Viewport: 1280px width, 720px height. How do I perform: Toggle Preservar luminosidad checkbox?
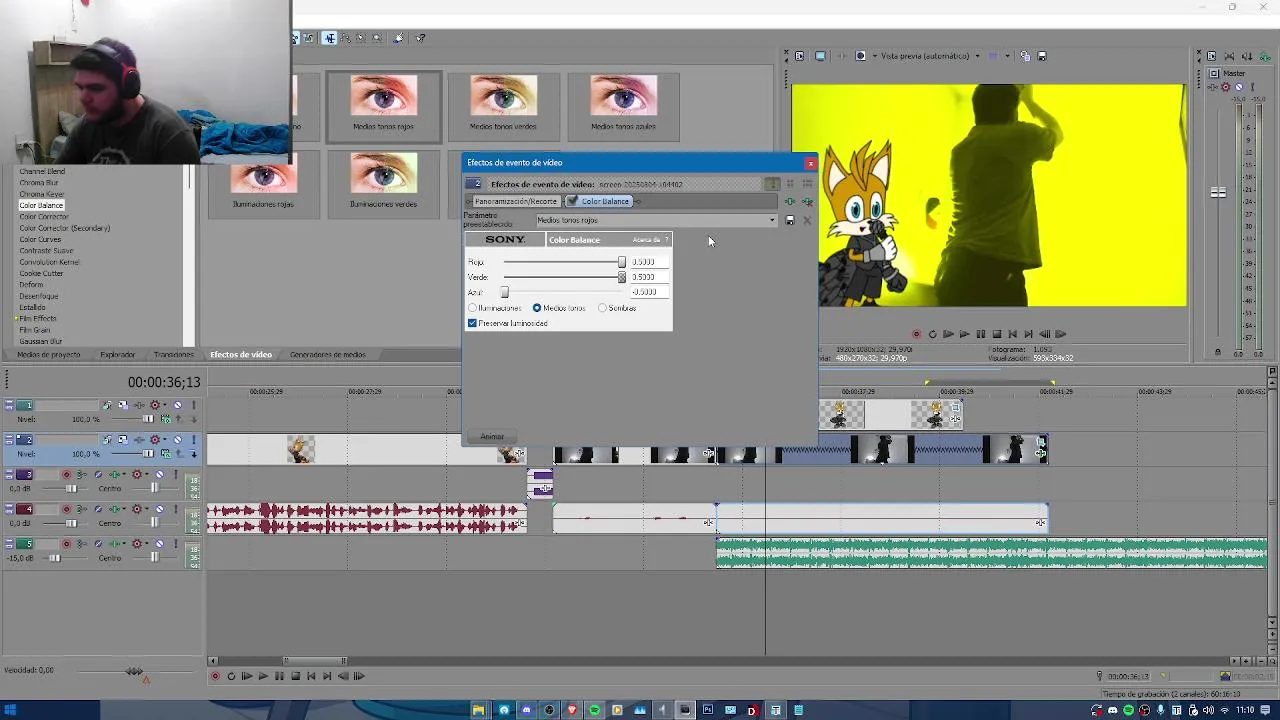[x=472, y=323]
